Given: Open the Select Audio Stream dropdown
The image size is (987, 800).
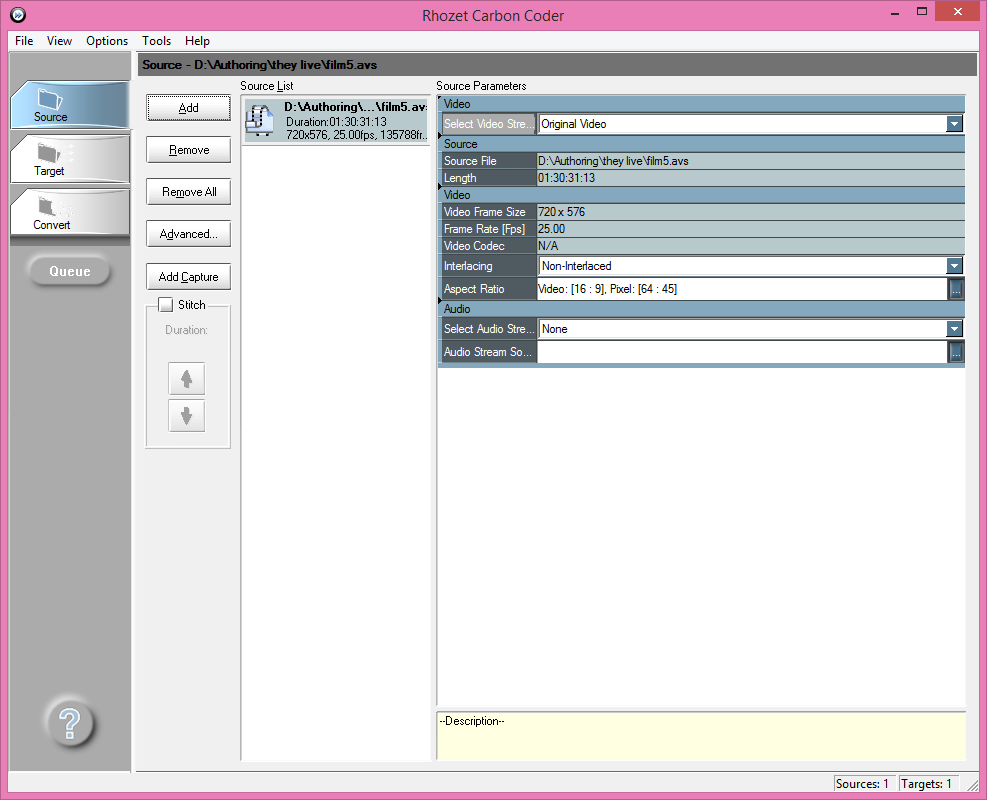Looking at the screenshot, I should point(954,329).
